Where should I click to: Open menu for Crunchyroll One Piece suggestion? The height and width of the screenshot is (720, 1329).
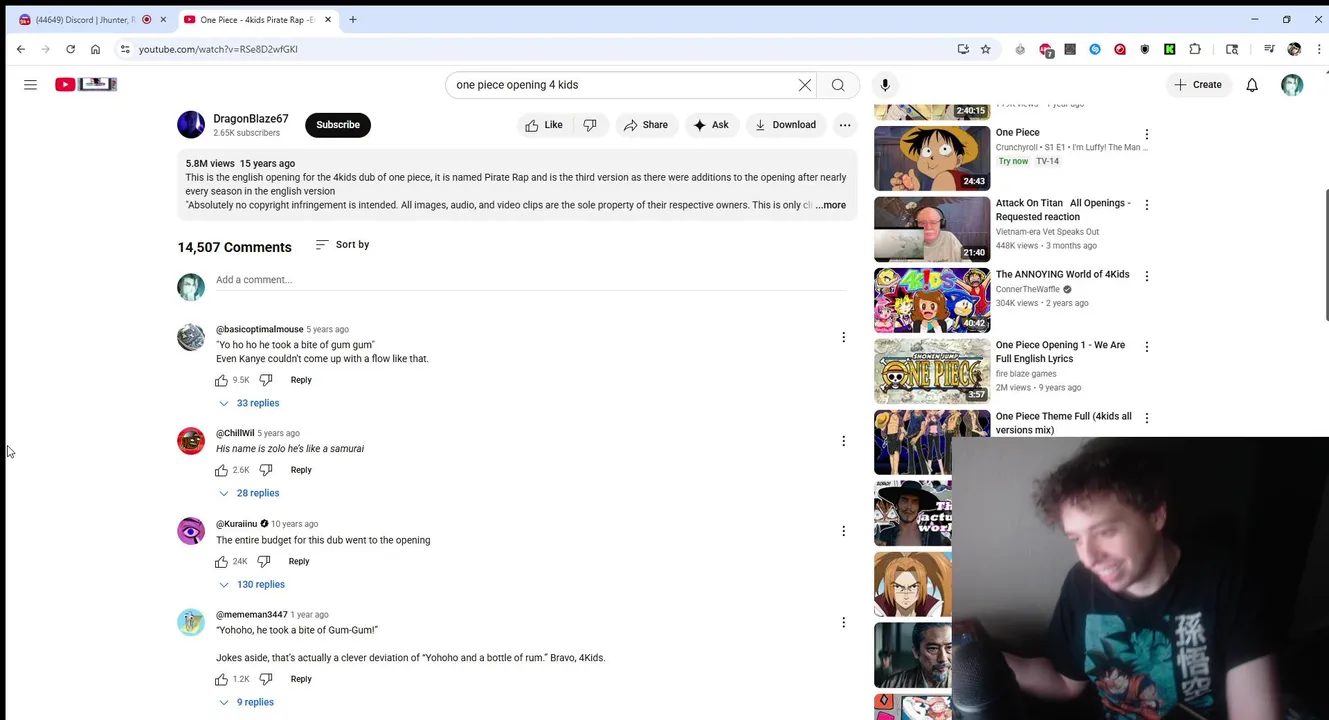[1147, 134]
